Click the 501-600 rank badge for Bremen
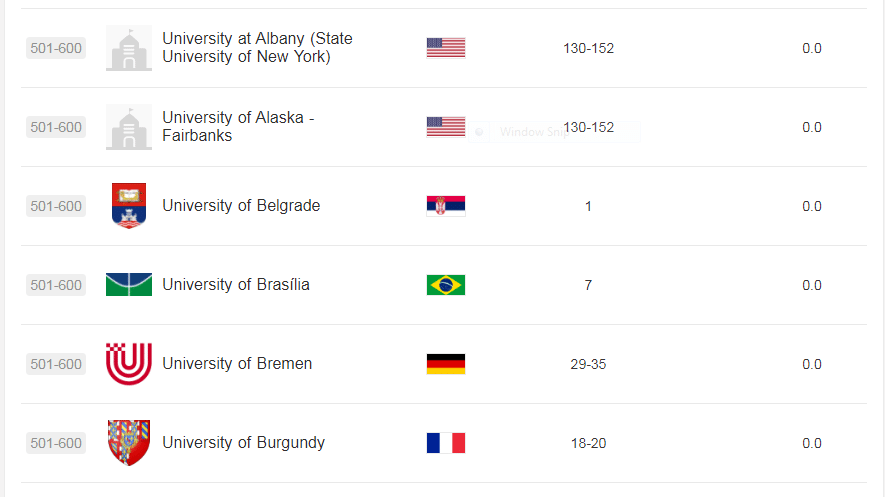 tap(56, 364)
